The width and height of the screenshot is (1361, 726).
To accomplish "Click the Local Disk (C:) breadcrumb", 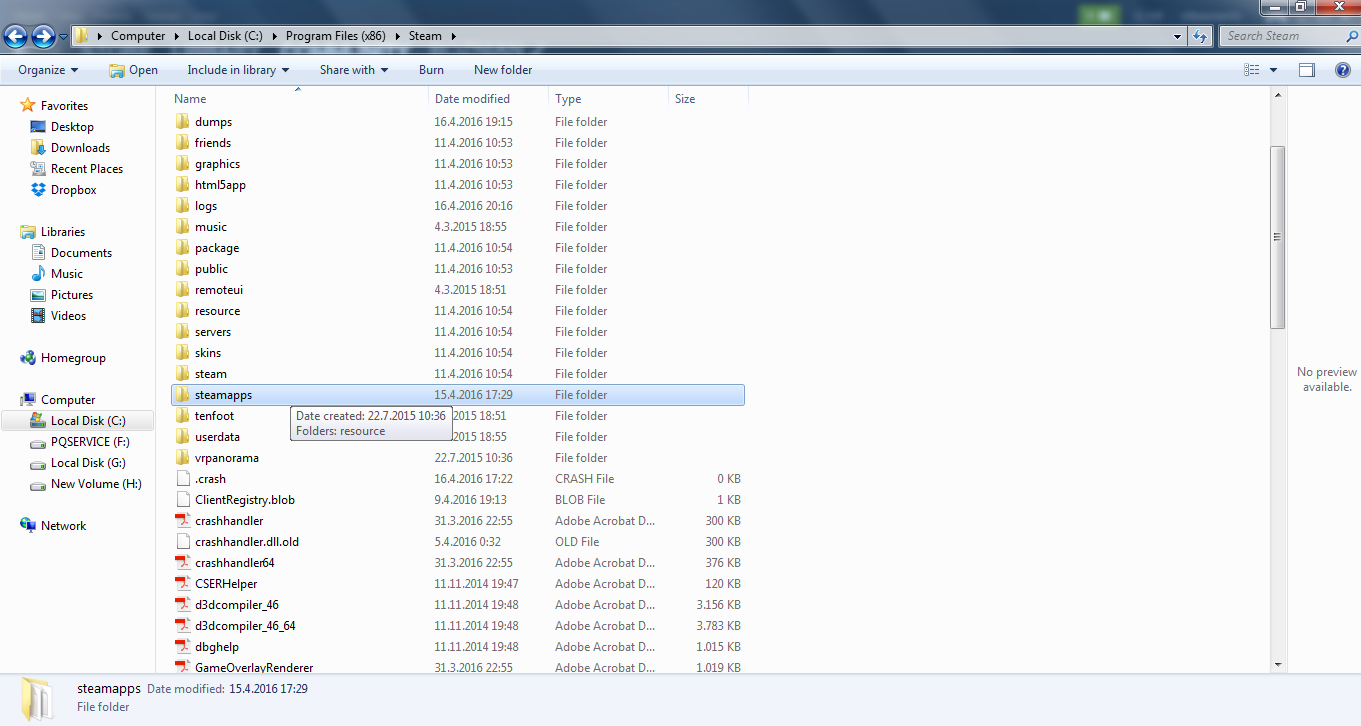I will pyautogui.click(x=224, y=36).
